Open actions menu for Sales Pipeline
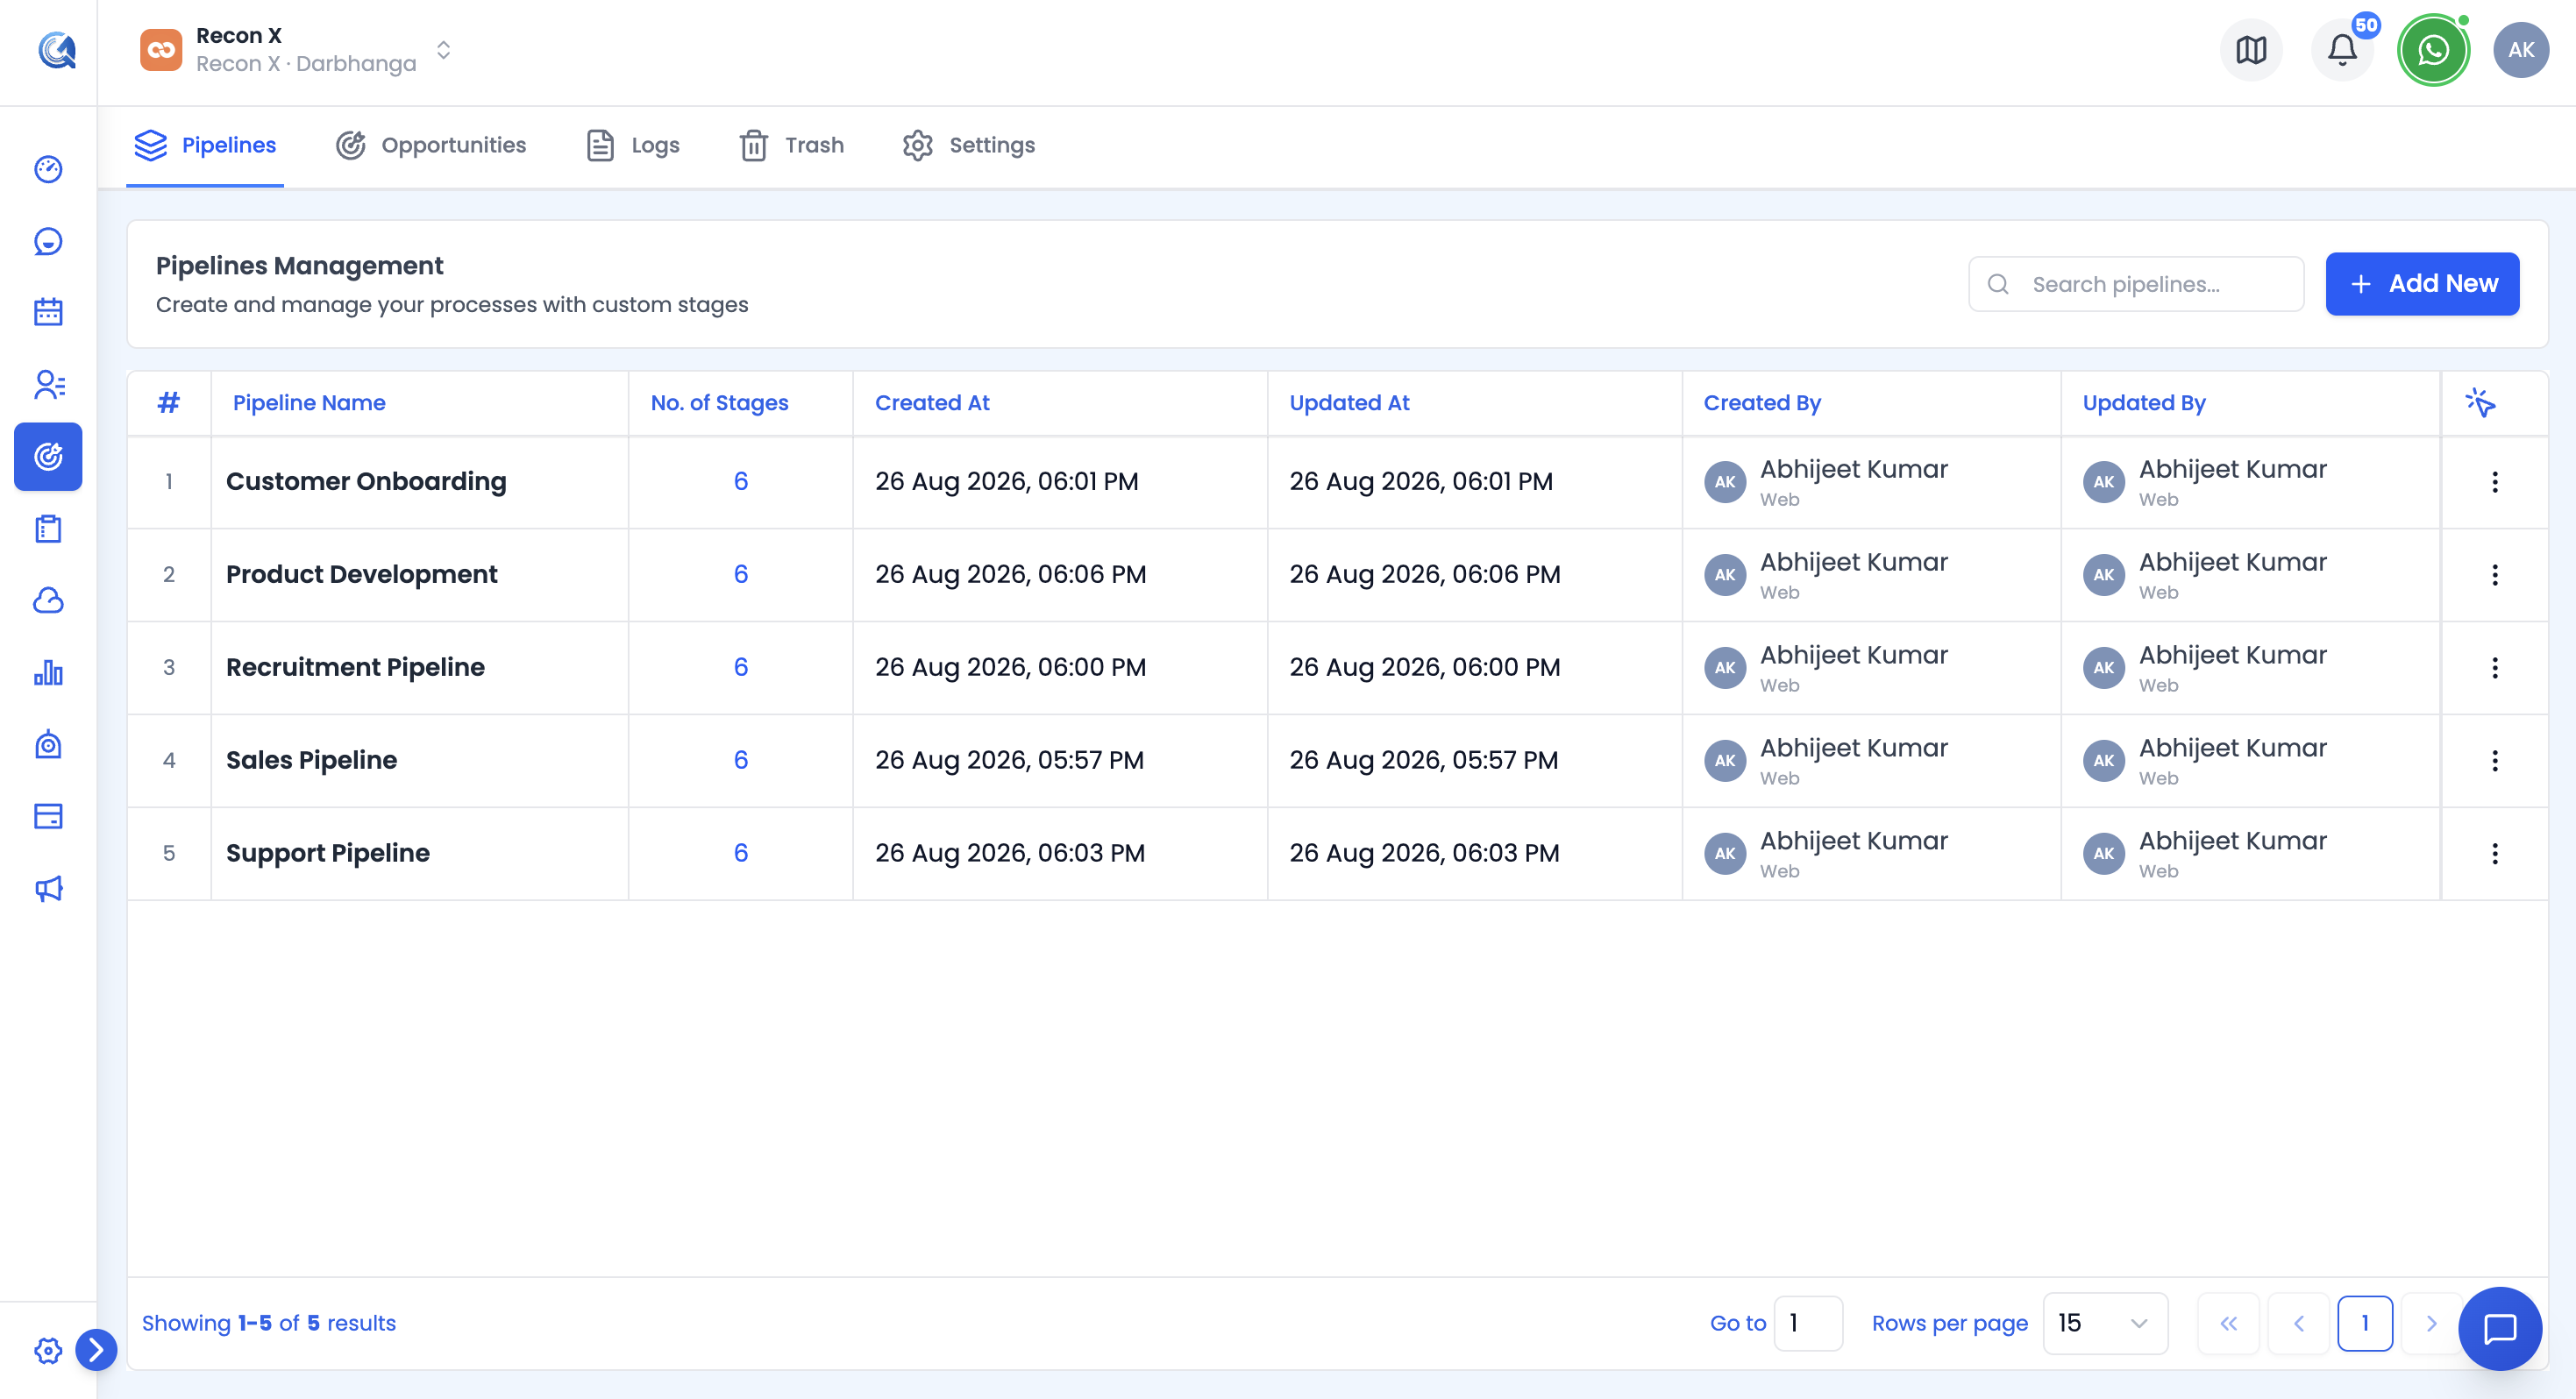This screenshot has height=1399, width=2576. (x=2494, y=761)
